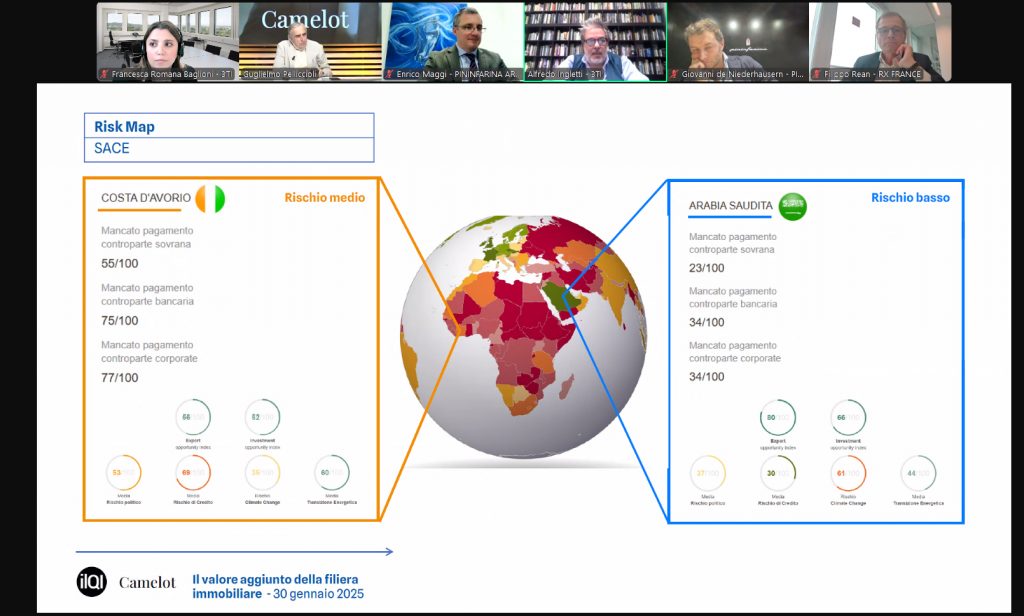Click Arabia Saudita "controparte sovrana" payment label
This screenshot has height=616, width=1024.
(x=733, y=243)
